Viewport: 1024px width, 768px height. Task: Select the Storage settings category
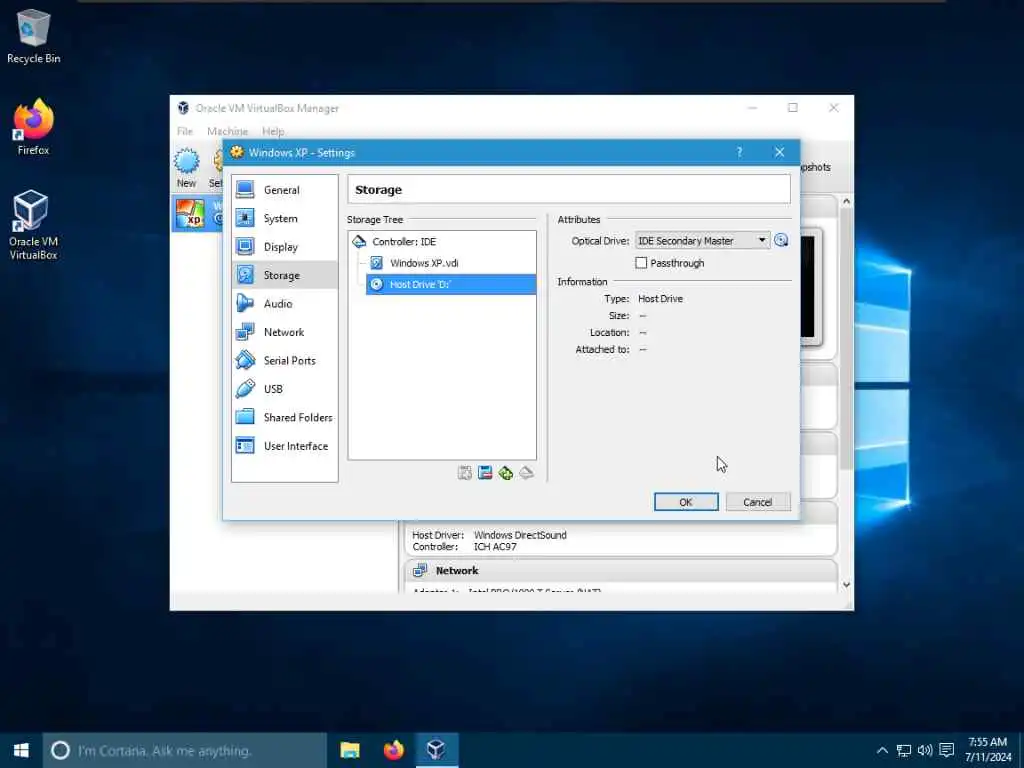[x=284, y=276]
